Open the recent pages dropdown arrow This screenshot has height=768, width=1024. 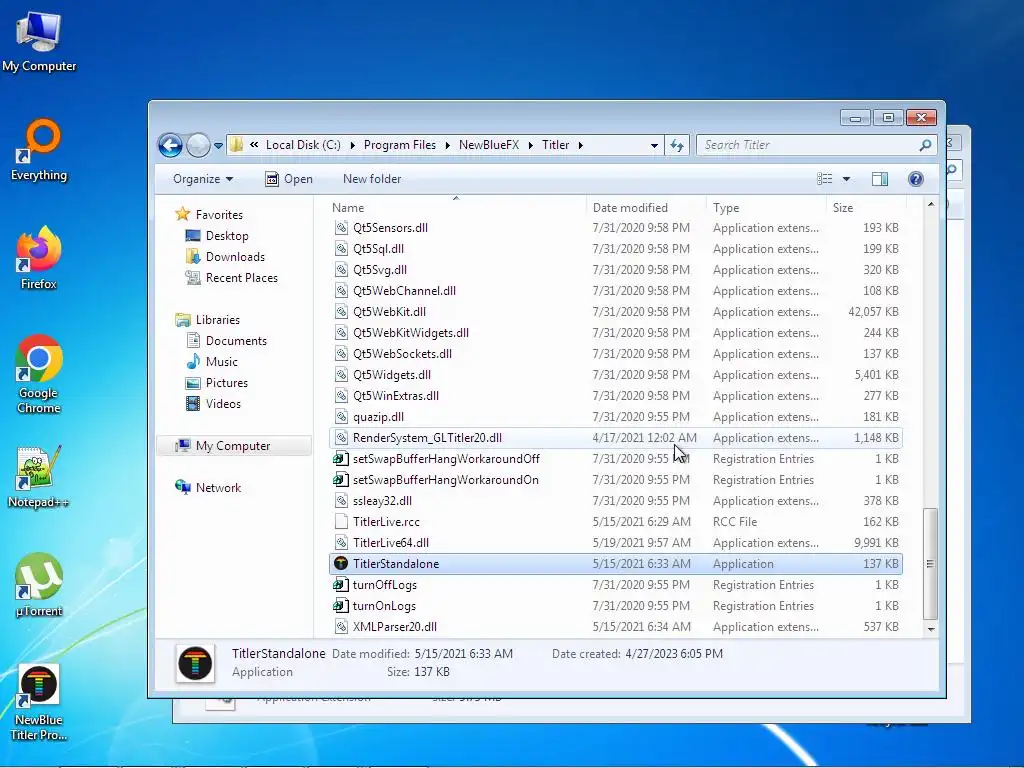coord(218,146)
